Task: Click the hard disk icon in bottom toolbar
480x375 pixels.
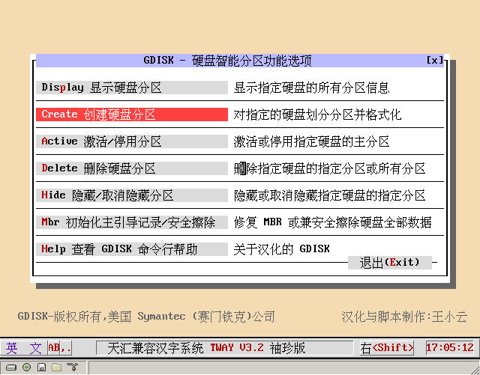Action: coord(11,367)
